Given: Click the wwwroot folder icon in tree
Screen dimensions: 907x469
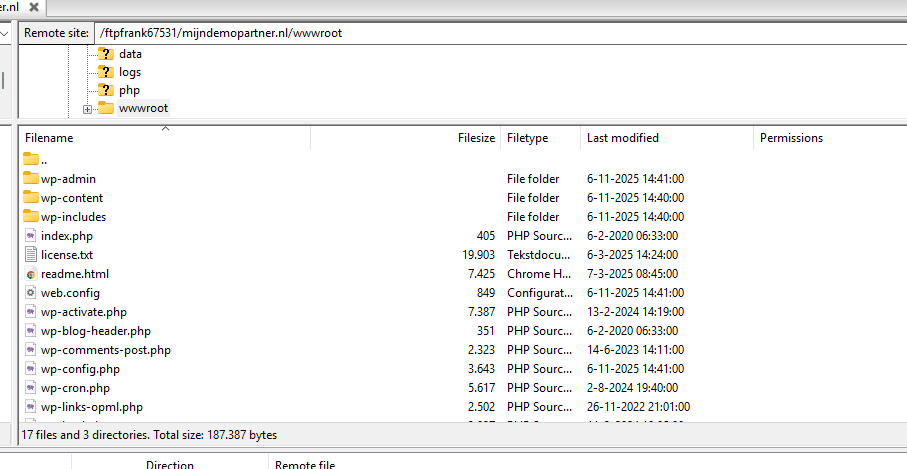Looking at the screenshot, I should click(x=105, y=108).
